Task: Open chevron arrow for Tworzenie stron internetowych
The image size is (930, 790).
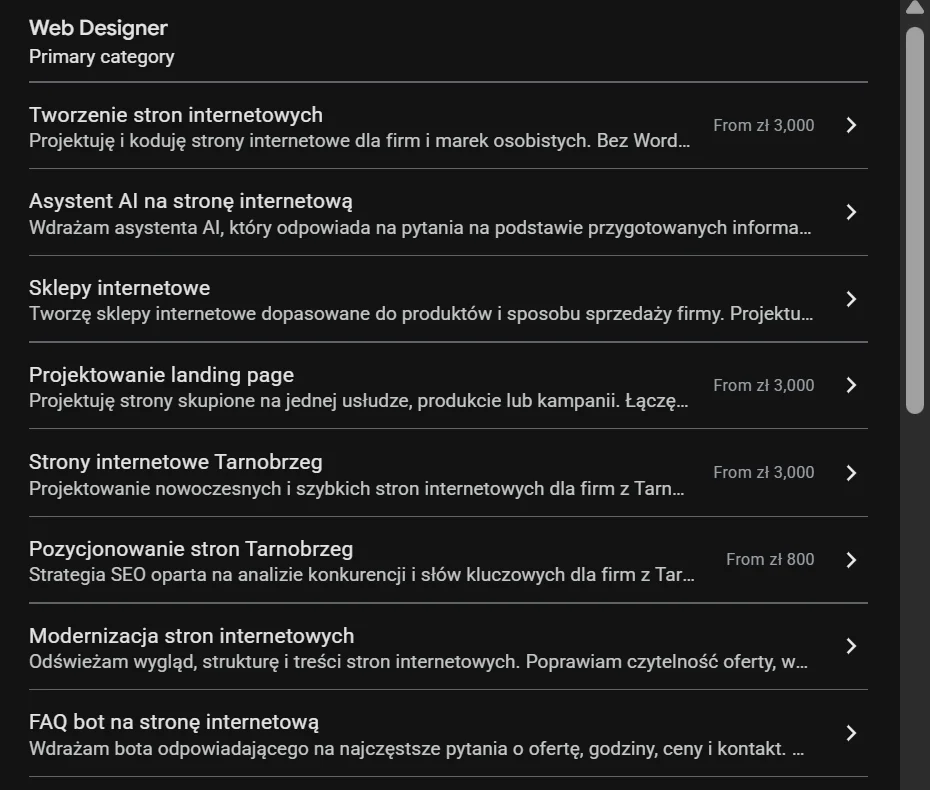Action: point(851,125)
